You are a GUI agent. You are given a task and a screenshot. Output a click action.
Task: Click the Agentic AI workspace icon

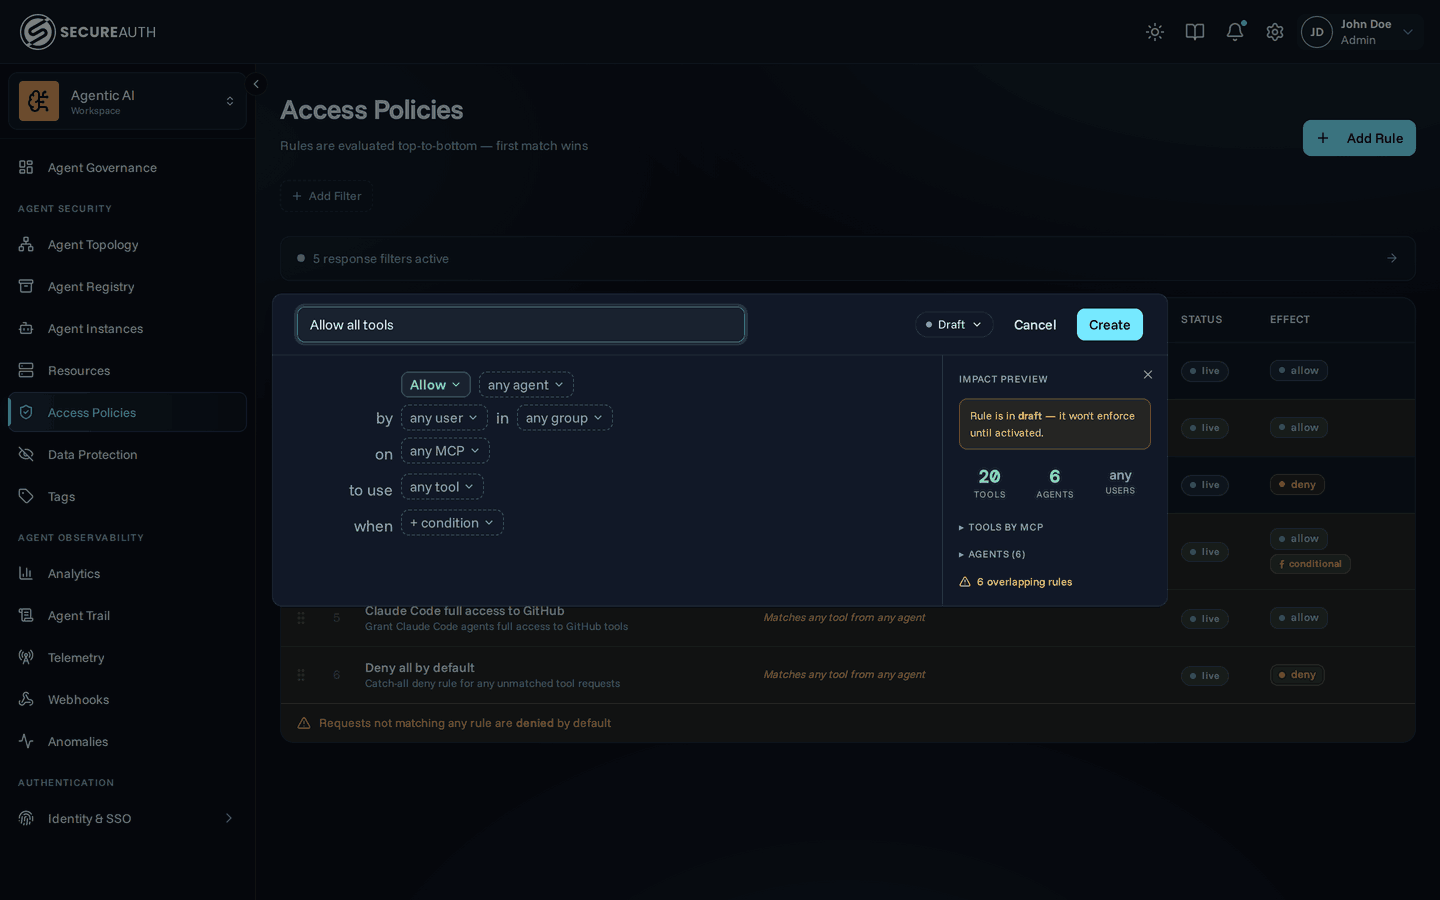39,101
